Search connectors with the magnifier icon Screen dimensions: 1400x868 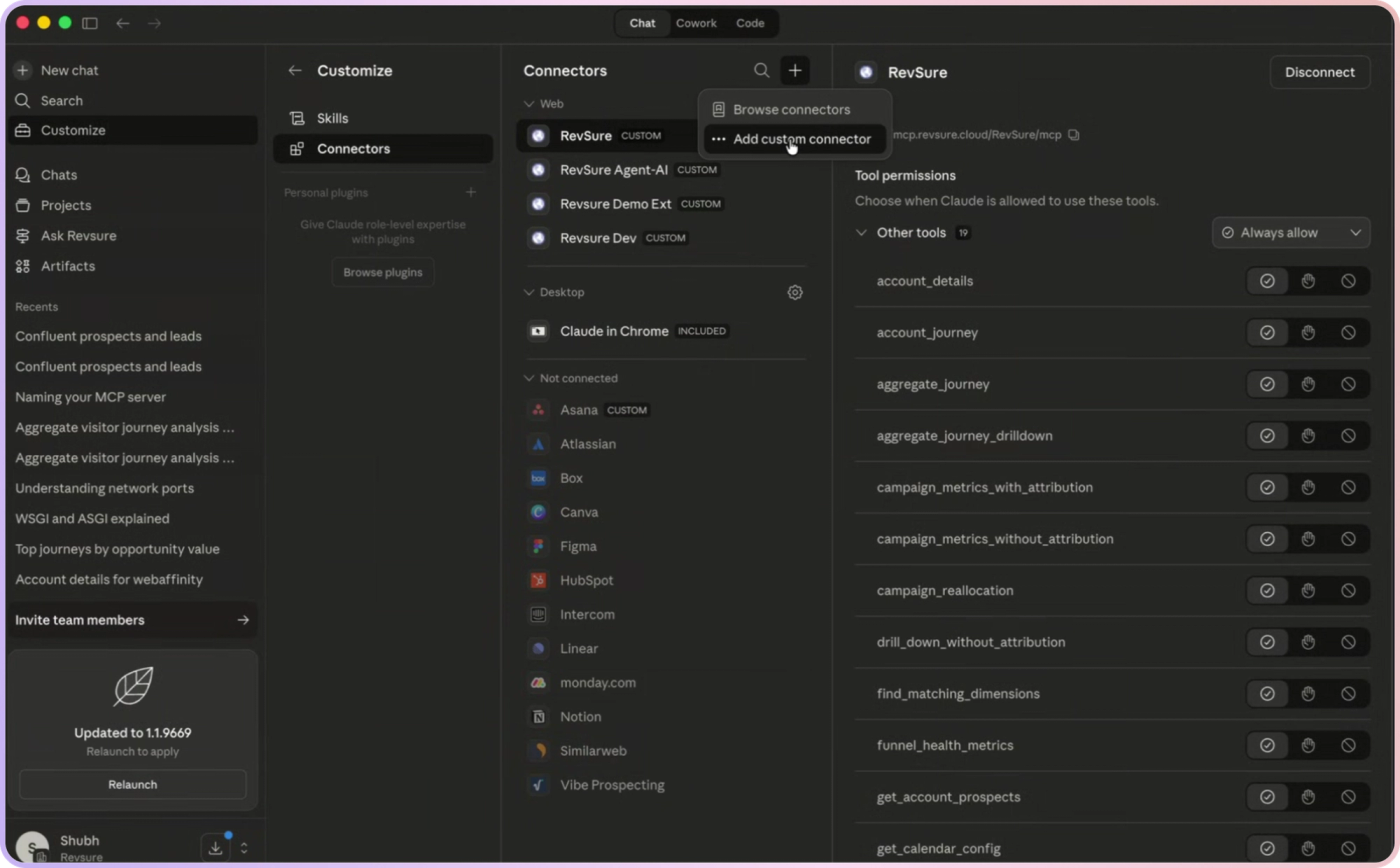point(762,70)
